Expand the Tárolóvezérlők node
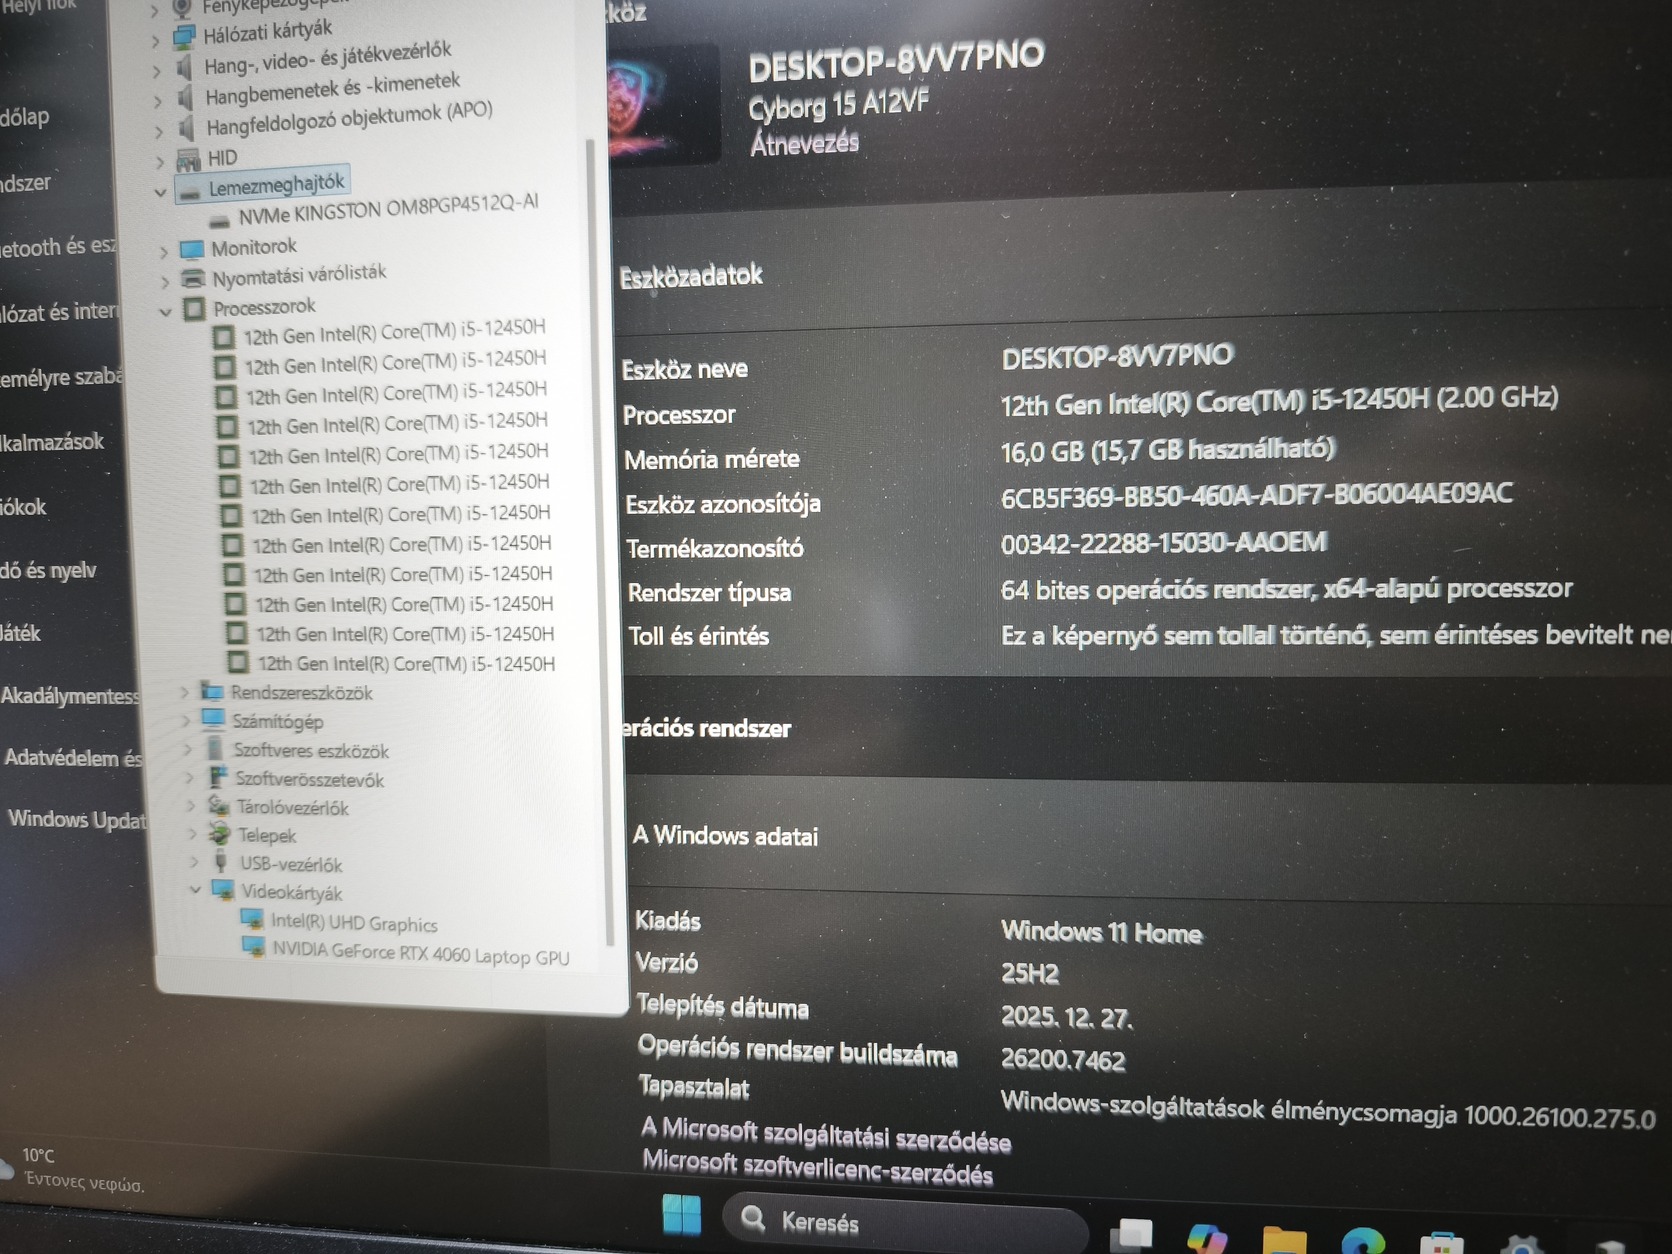The width and height of the screenshot is (1672, 1254). click(x=190, y=805)
